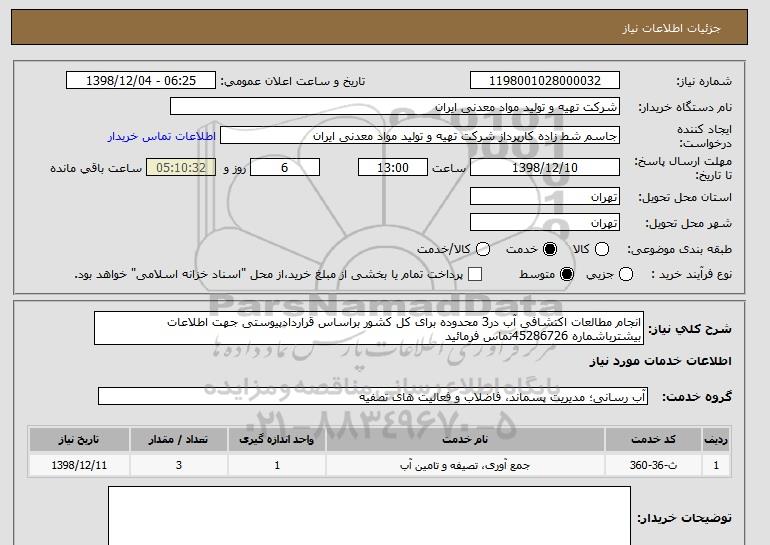Screen dimensions: 770x545
Task: Click the remaining days field showing 6
Action: pos(285,167)
